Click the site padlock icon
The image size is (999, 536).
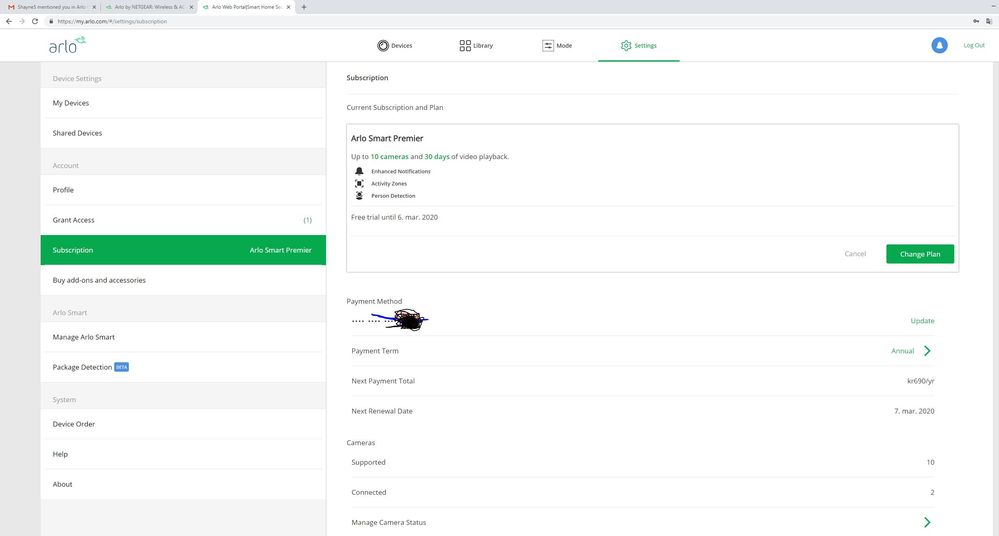click(x=51, y=21)
